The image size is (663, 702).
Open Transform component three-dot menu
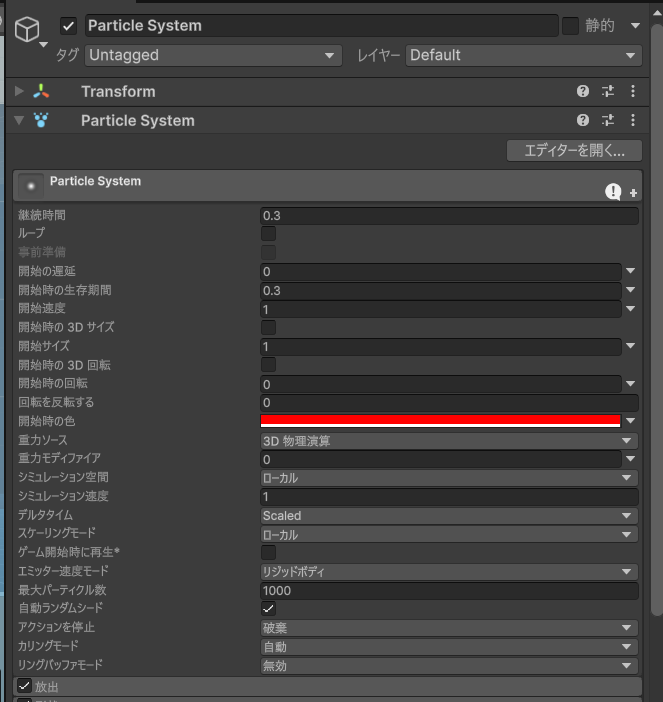[x=633, y=91]
